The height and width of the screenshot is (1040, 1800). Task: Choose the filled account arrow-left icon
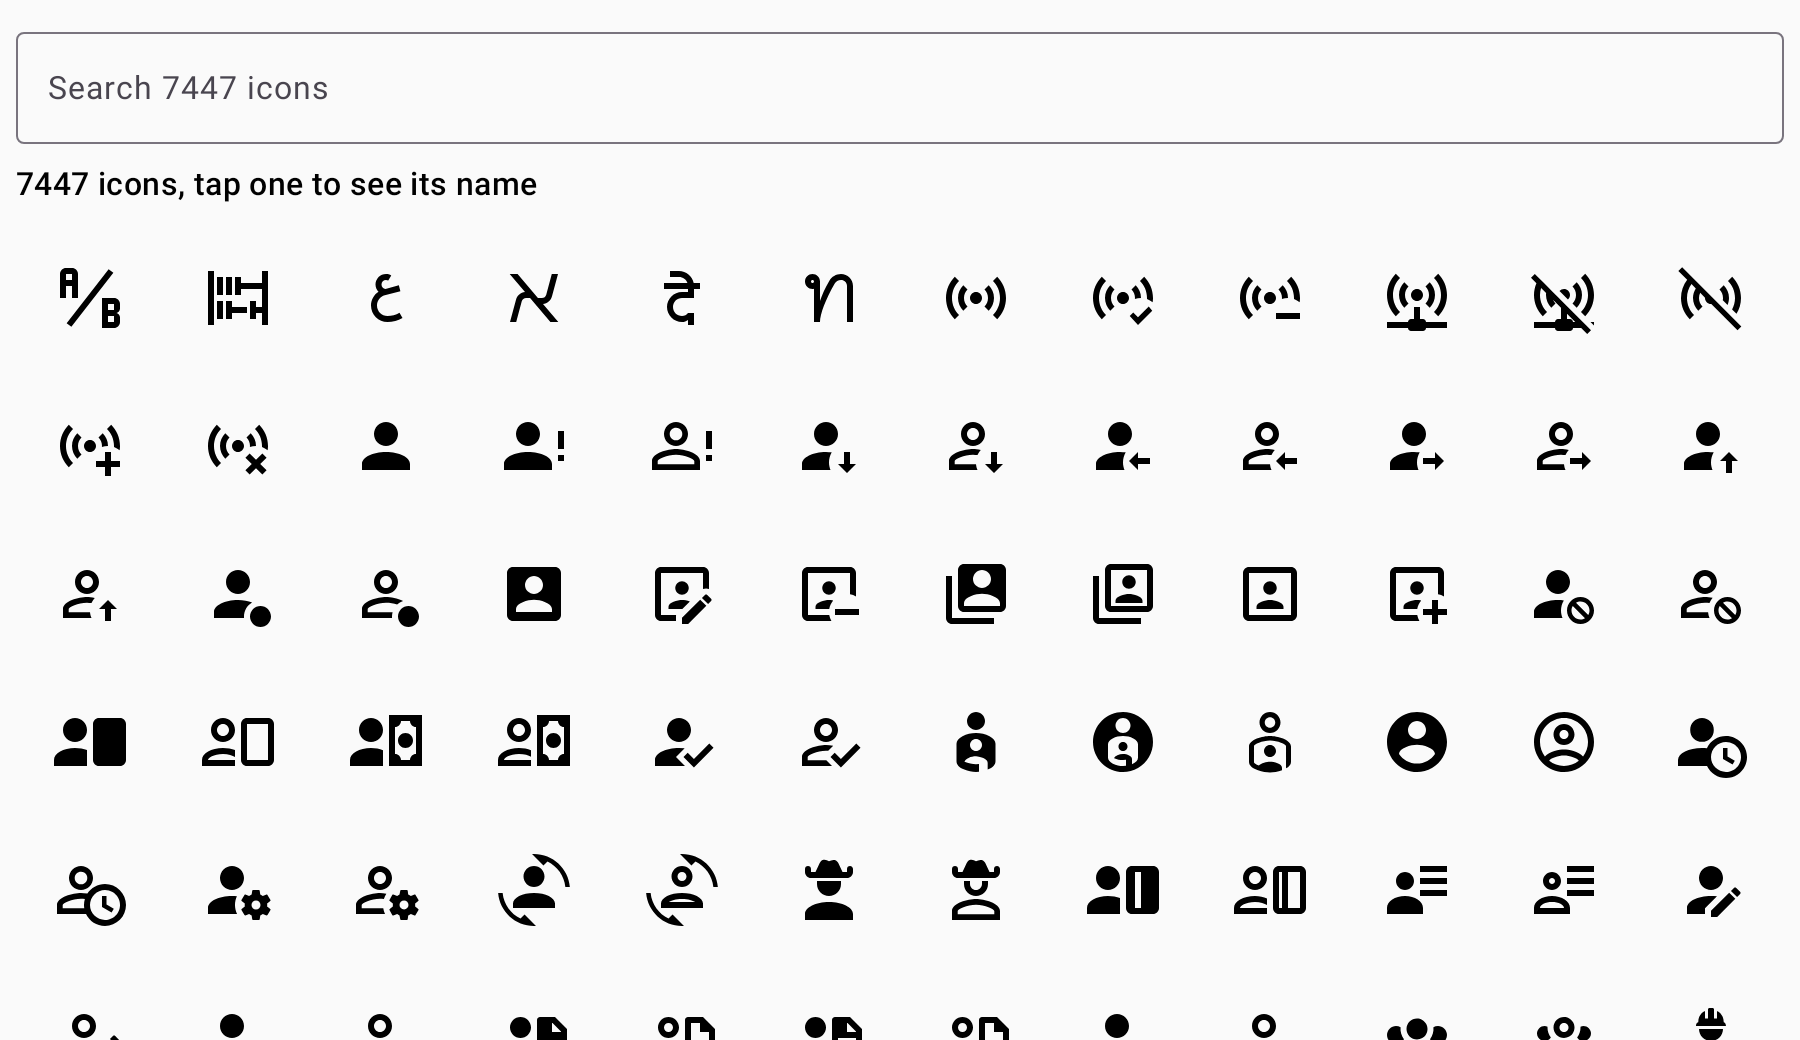point(1123,446)
